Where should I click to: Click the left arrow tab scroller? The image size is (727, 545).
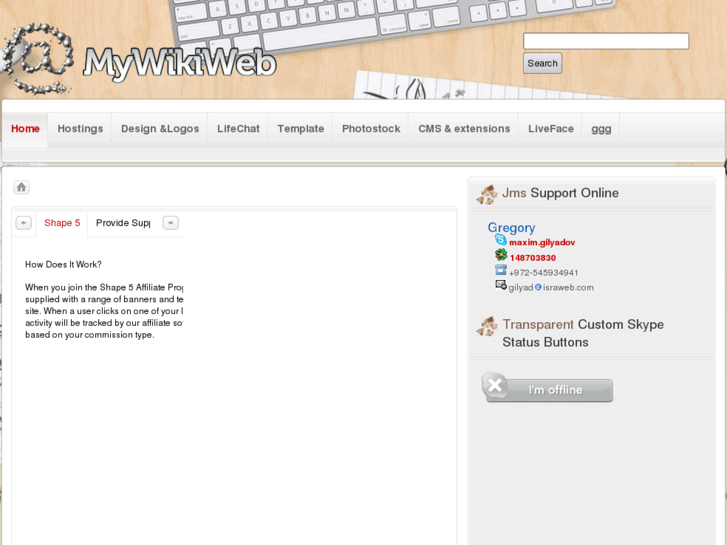pos(24,223)
